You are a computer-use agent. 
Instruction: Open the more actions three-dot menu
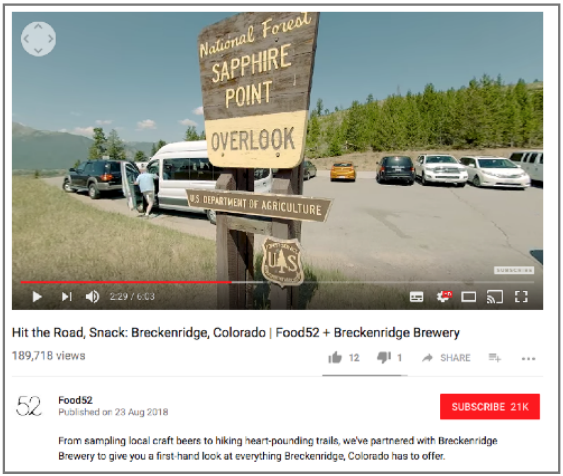[x=528, y=358]
